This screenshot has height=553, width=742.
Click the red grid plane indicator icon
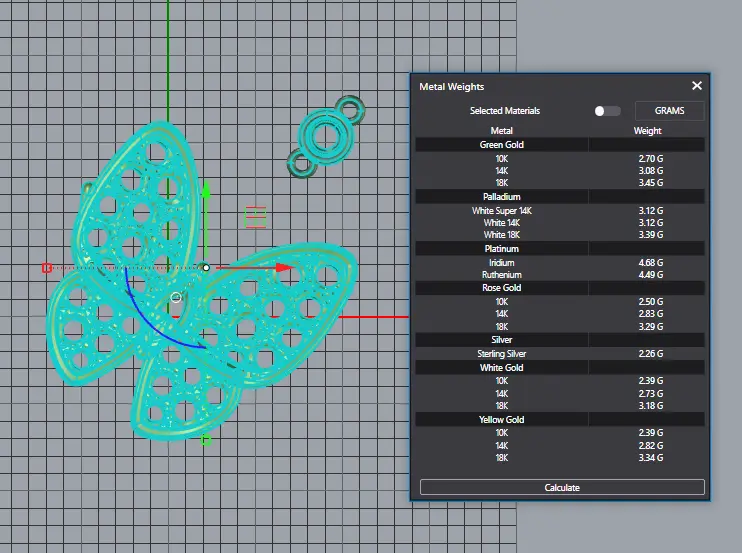[256, 217]
